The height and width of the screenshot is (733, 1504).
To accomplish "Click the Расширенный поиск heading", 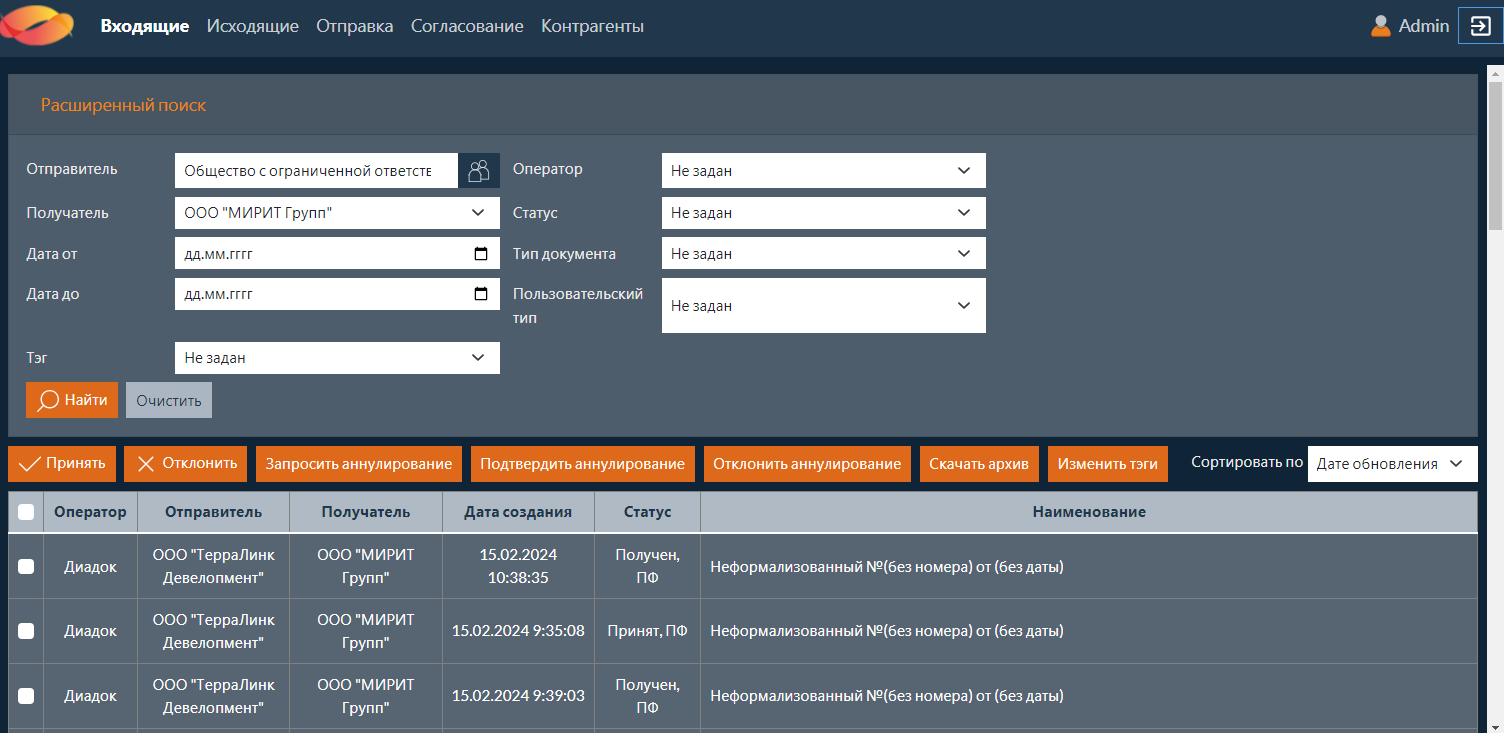I will [123, 104].
